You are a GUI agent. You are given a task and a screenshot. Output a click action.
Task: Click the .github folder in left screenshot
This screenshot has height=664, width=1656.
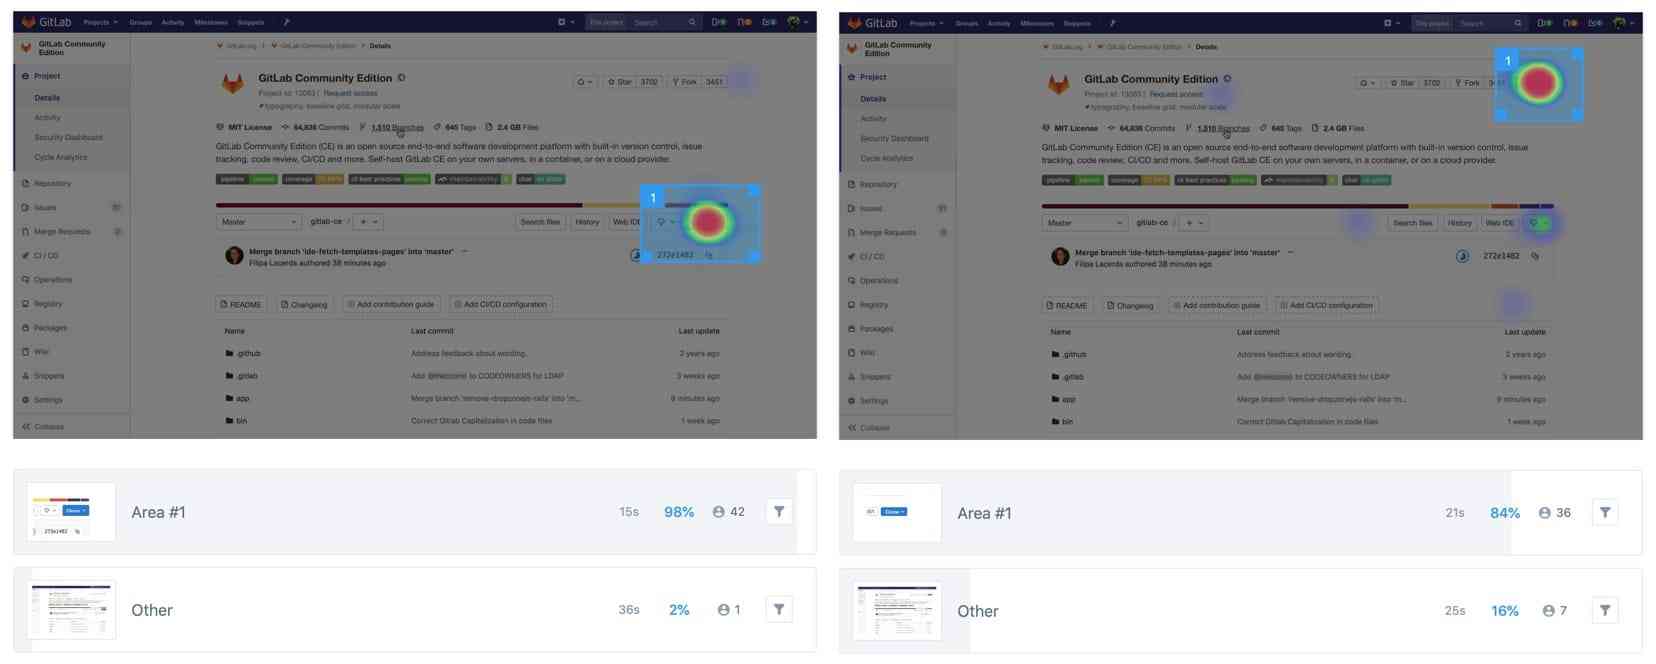[x=248, y=354]
